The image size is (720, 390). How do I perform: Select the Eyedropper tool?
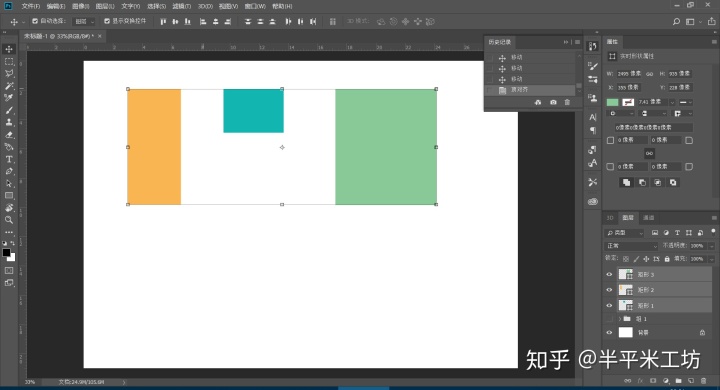coord(9,98)
